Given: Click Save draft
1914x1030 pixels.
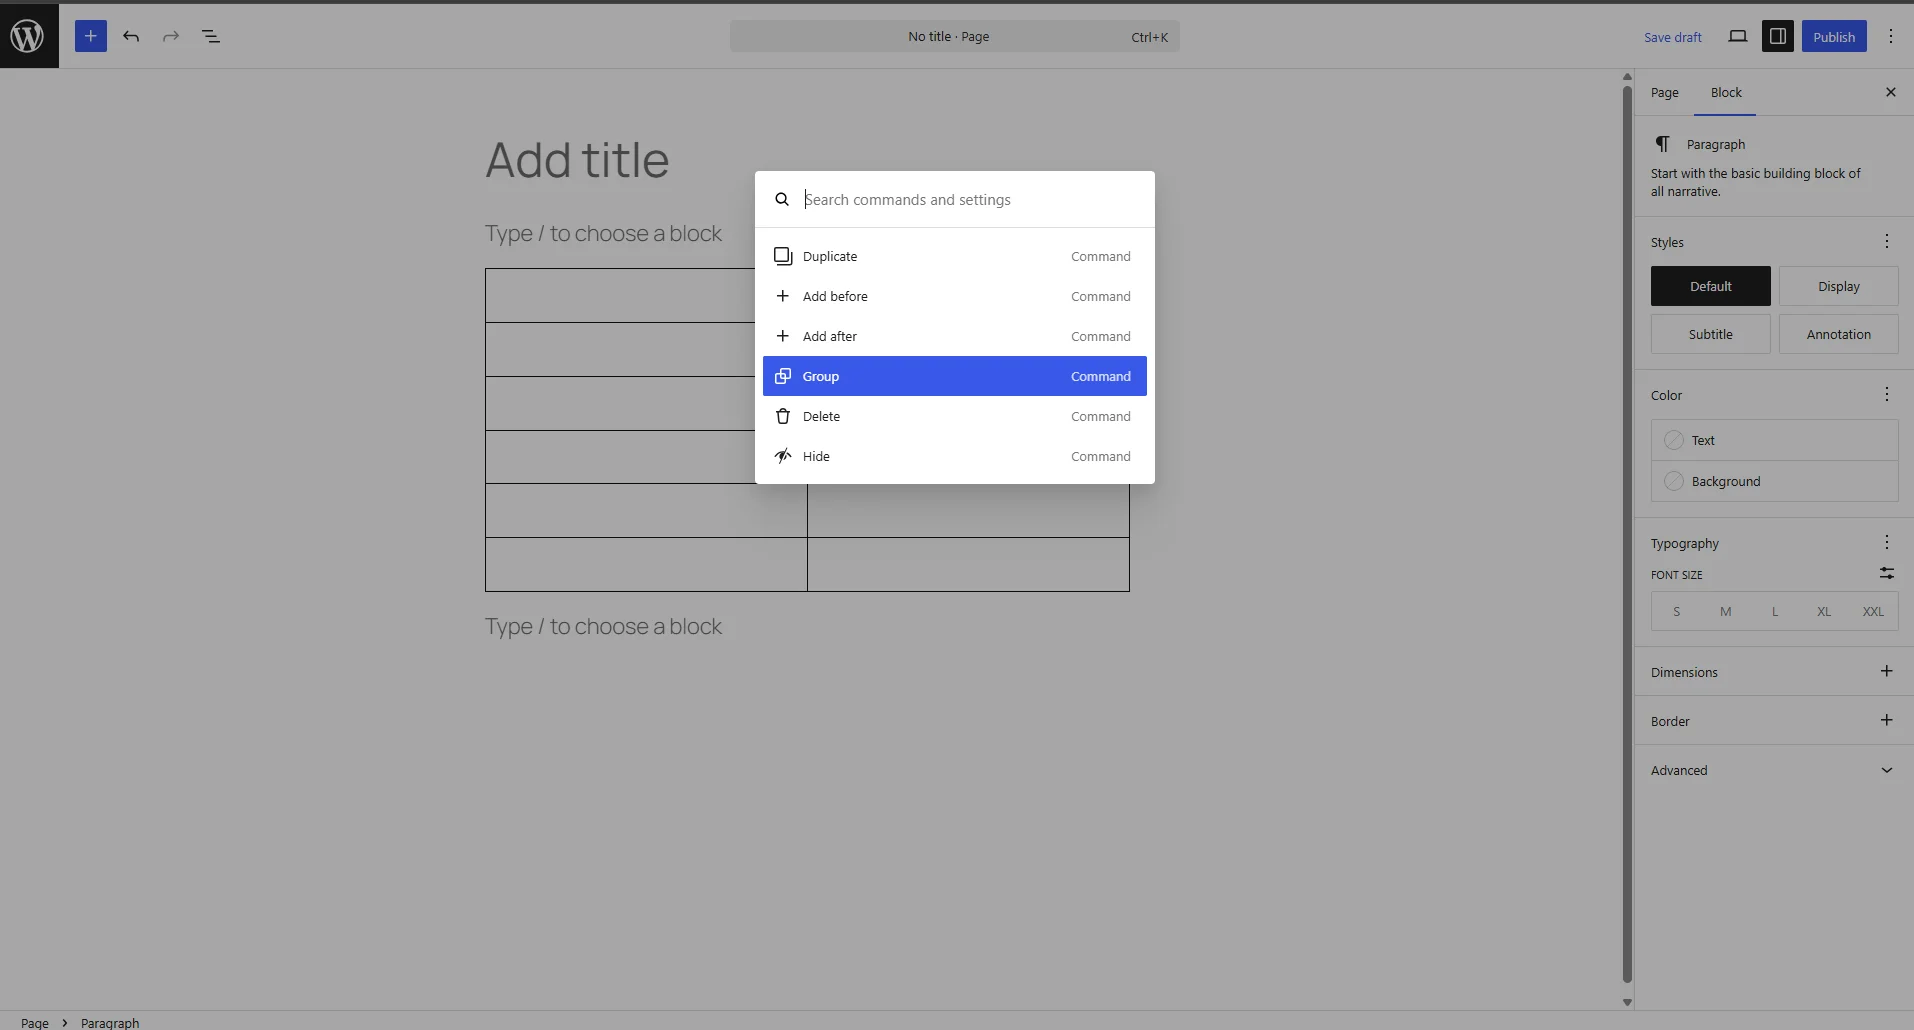Looking at the screenshot, I should click(x=1673, y=37).
